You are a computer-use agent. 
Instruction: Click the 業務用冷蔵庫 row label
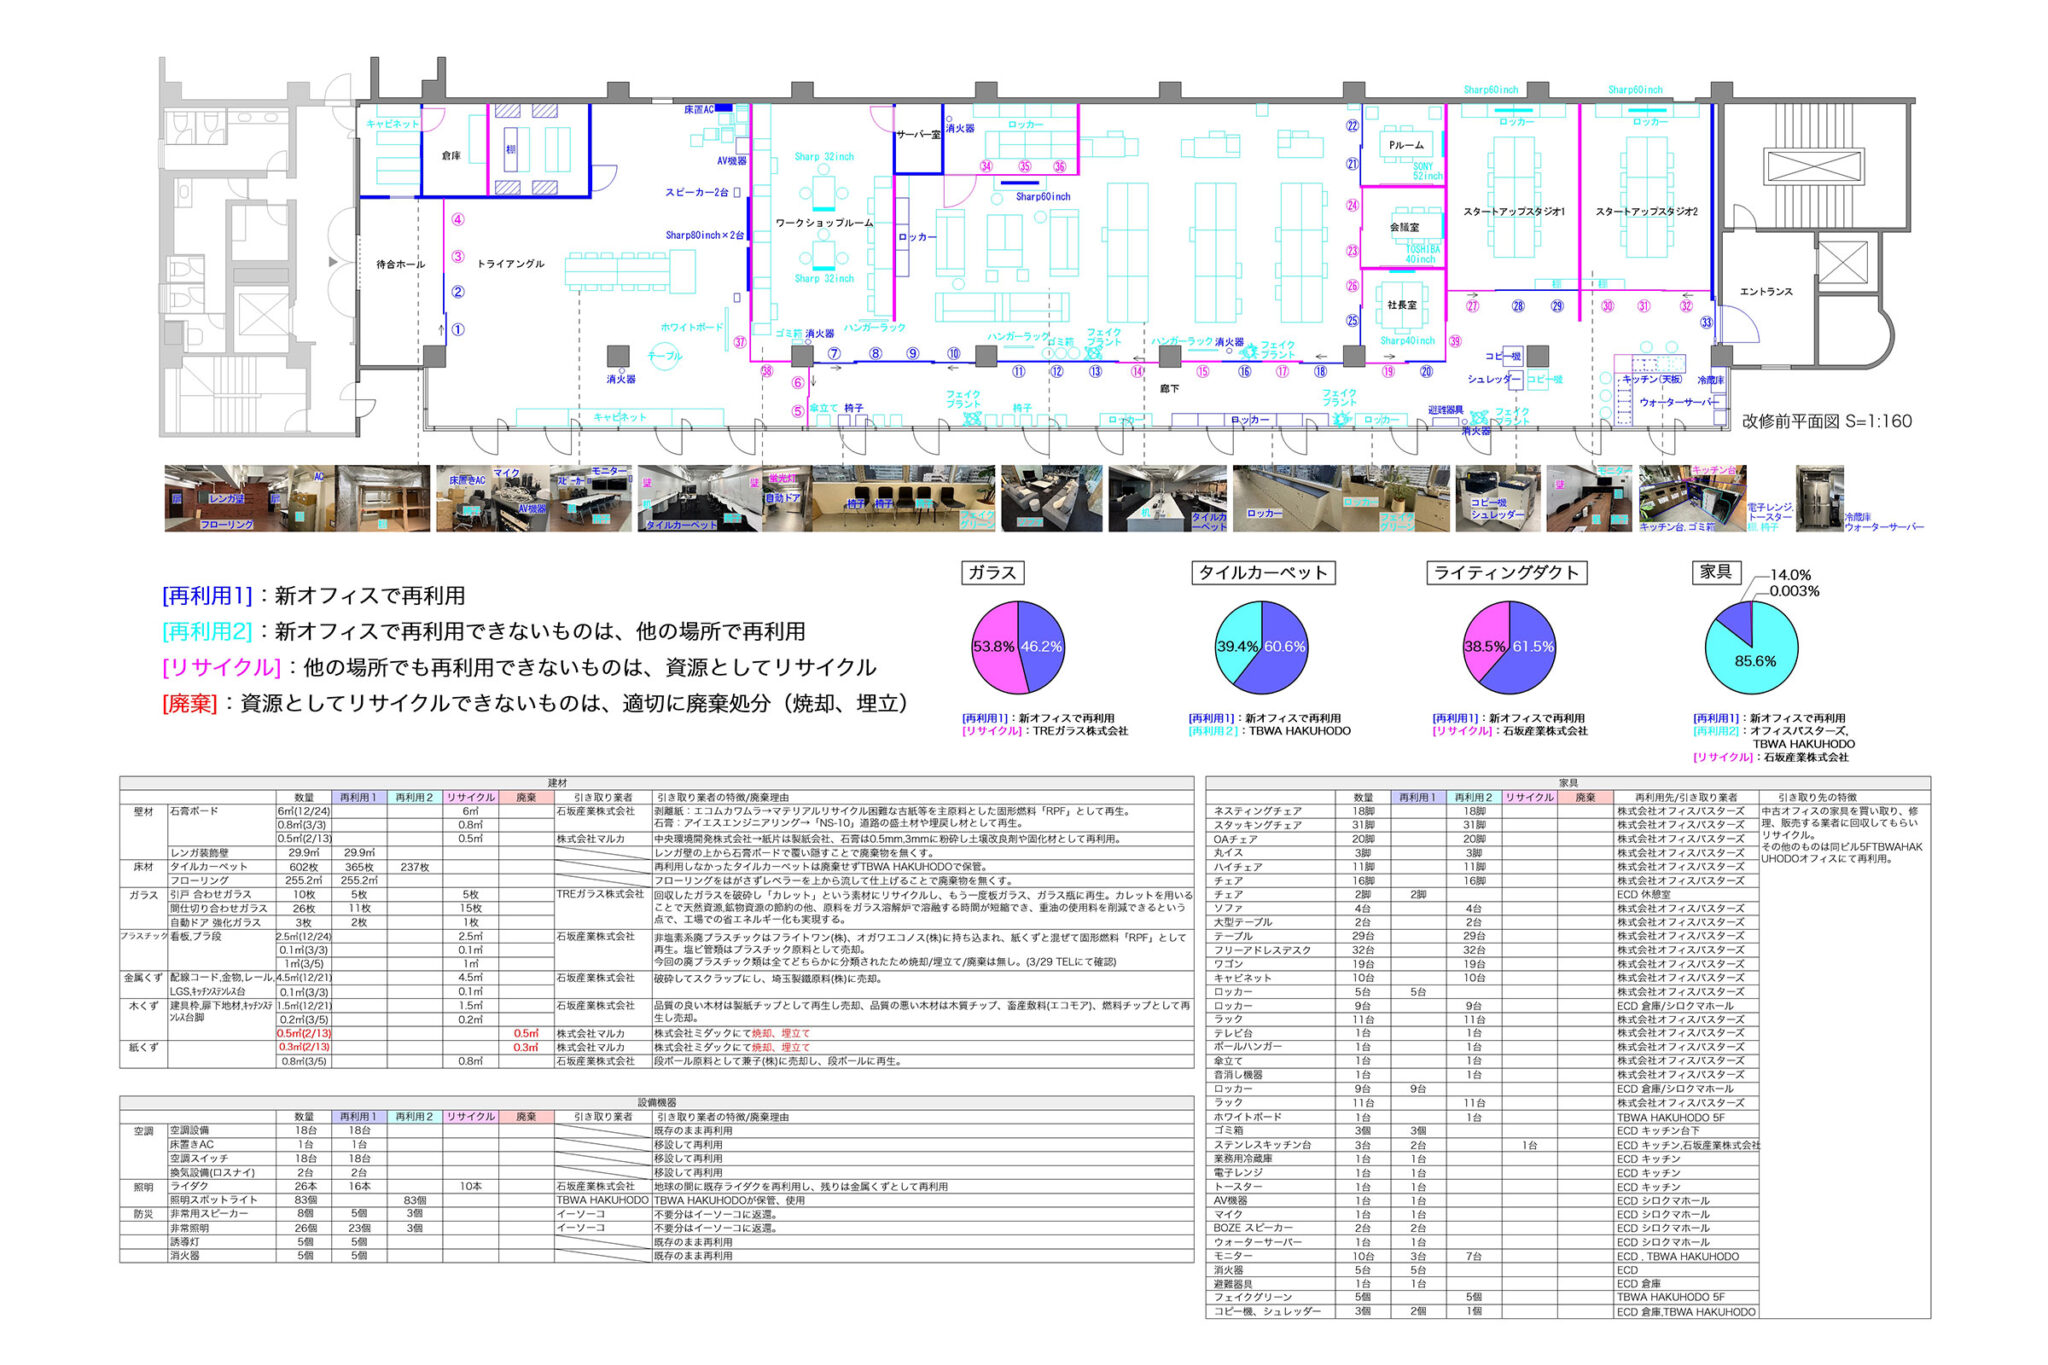point(1245,1159)
